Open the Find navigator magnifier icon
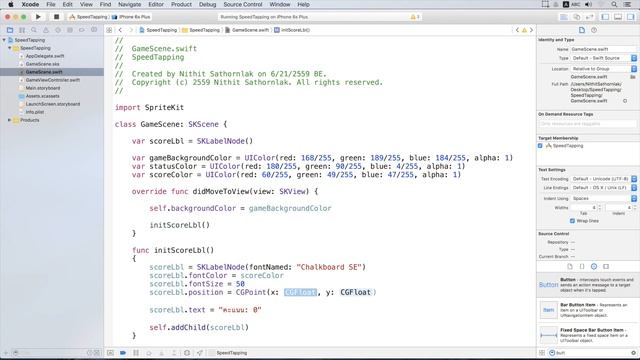Viewport: 640px width, 360px height. click(34, 30)
